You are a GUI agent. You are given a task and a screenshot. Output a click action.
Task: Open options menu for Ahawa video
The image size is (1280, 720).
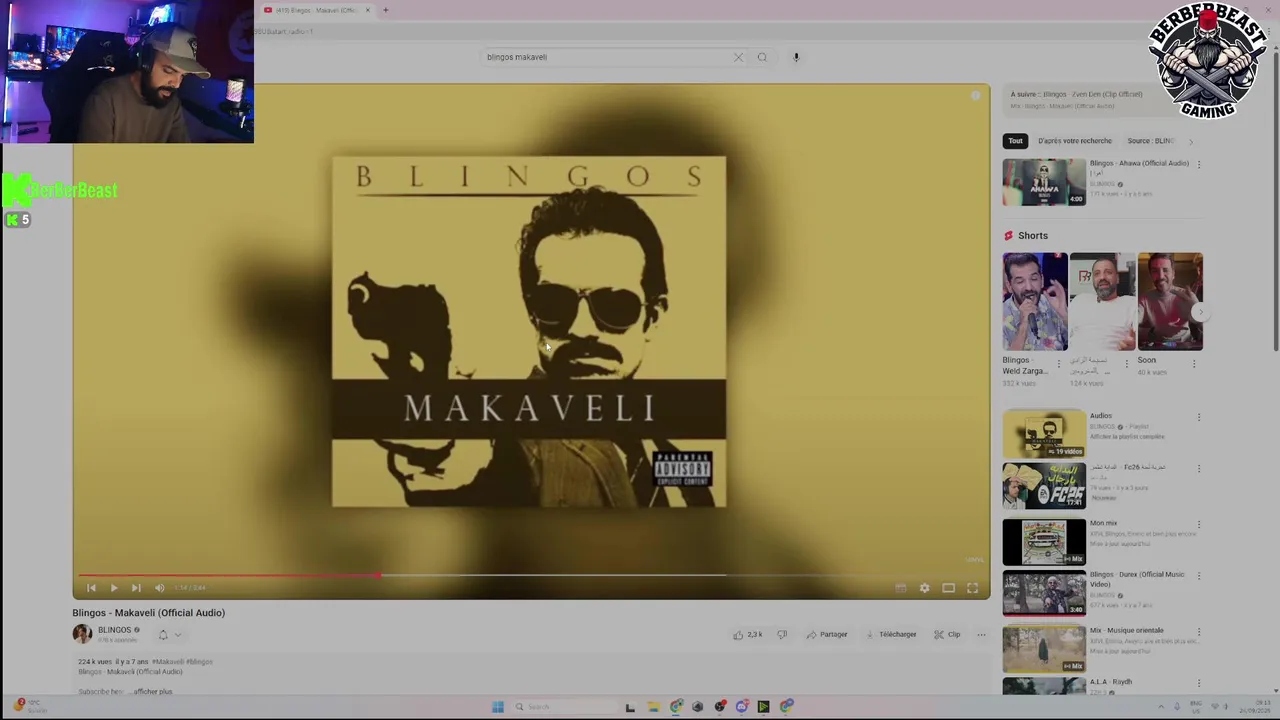pyautogui.click(x=1199, y=164)
